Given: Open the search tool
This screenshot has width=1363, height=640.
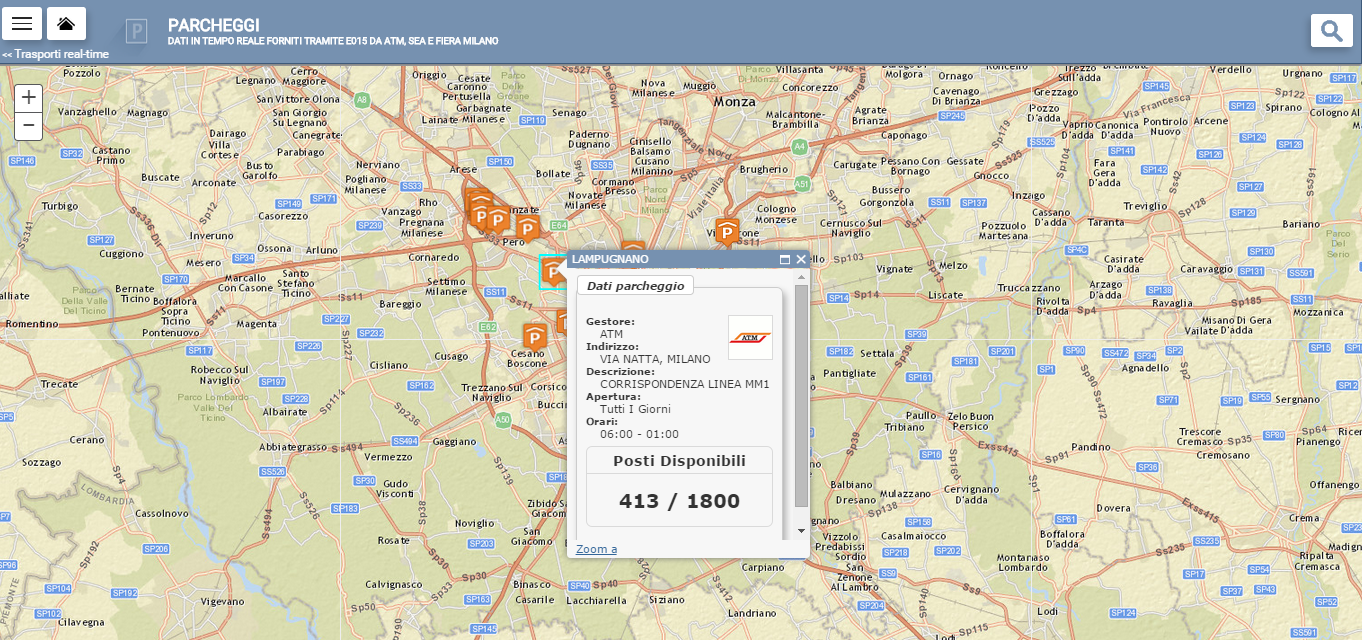Looking at the screenshot, I should click(1331, 31).
